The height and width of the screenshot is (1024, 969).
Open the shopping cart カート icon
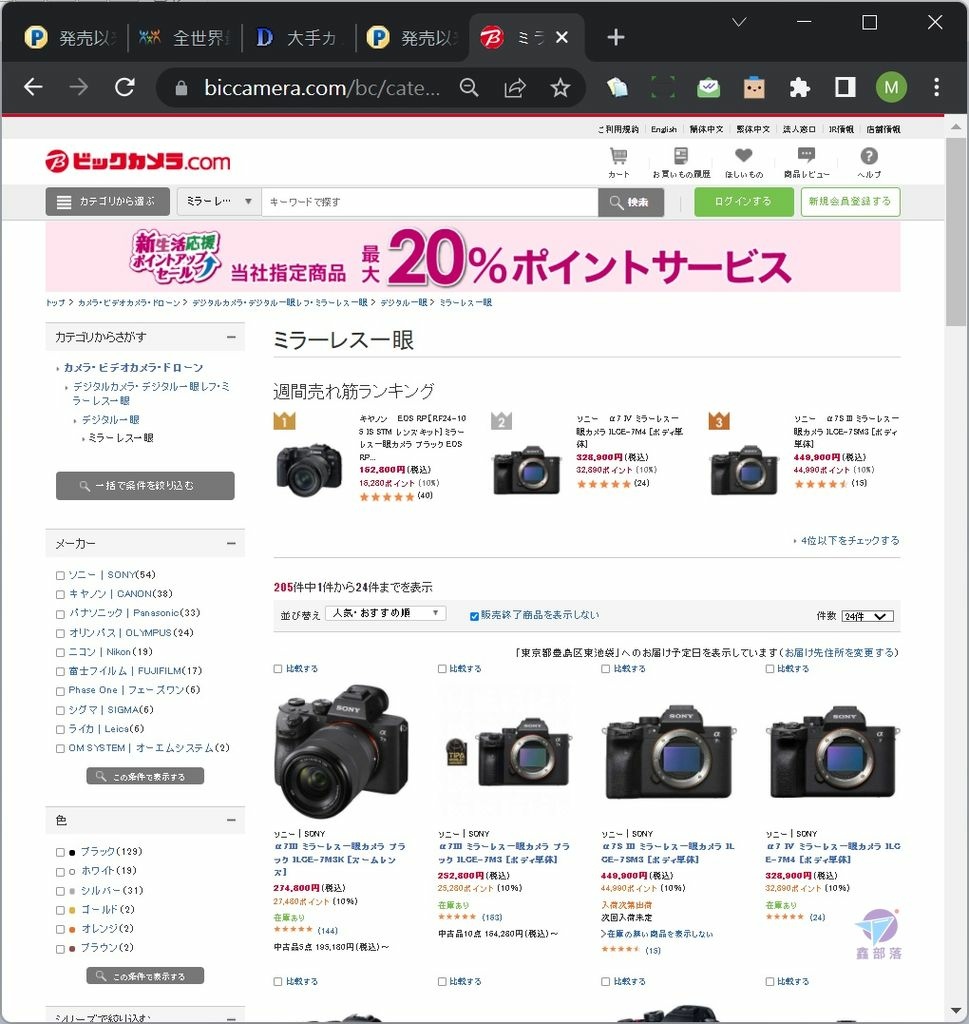click(x=618, y=162)
